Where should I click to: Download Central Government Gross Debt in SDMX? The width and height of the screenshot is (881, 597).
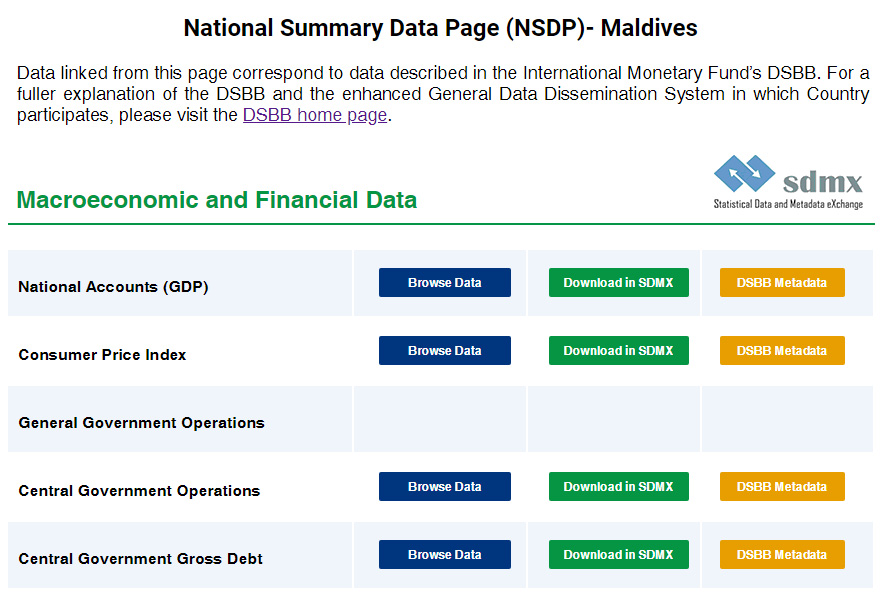tap(619, 554)
